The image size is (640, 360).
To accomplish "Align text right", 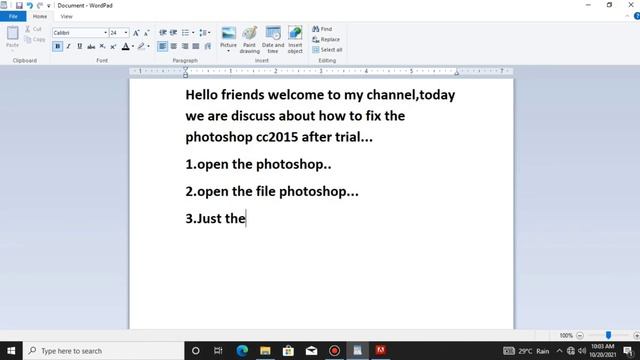I will pyautogui.click(x=185, y=47).
